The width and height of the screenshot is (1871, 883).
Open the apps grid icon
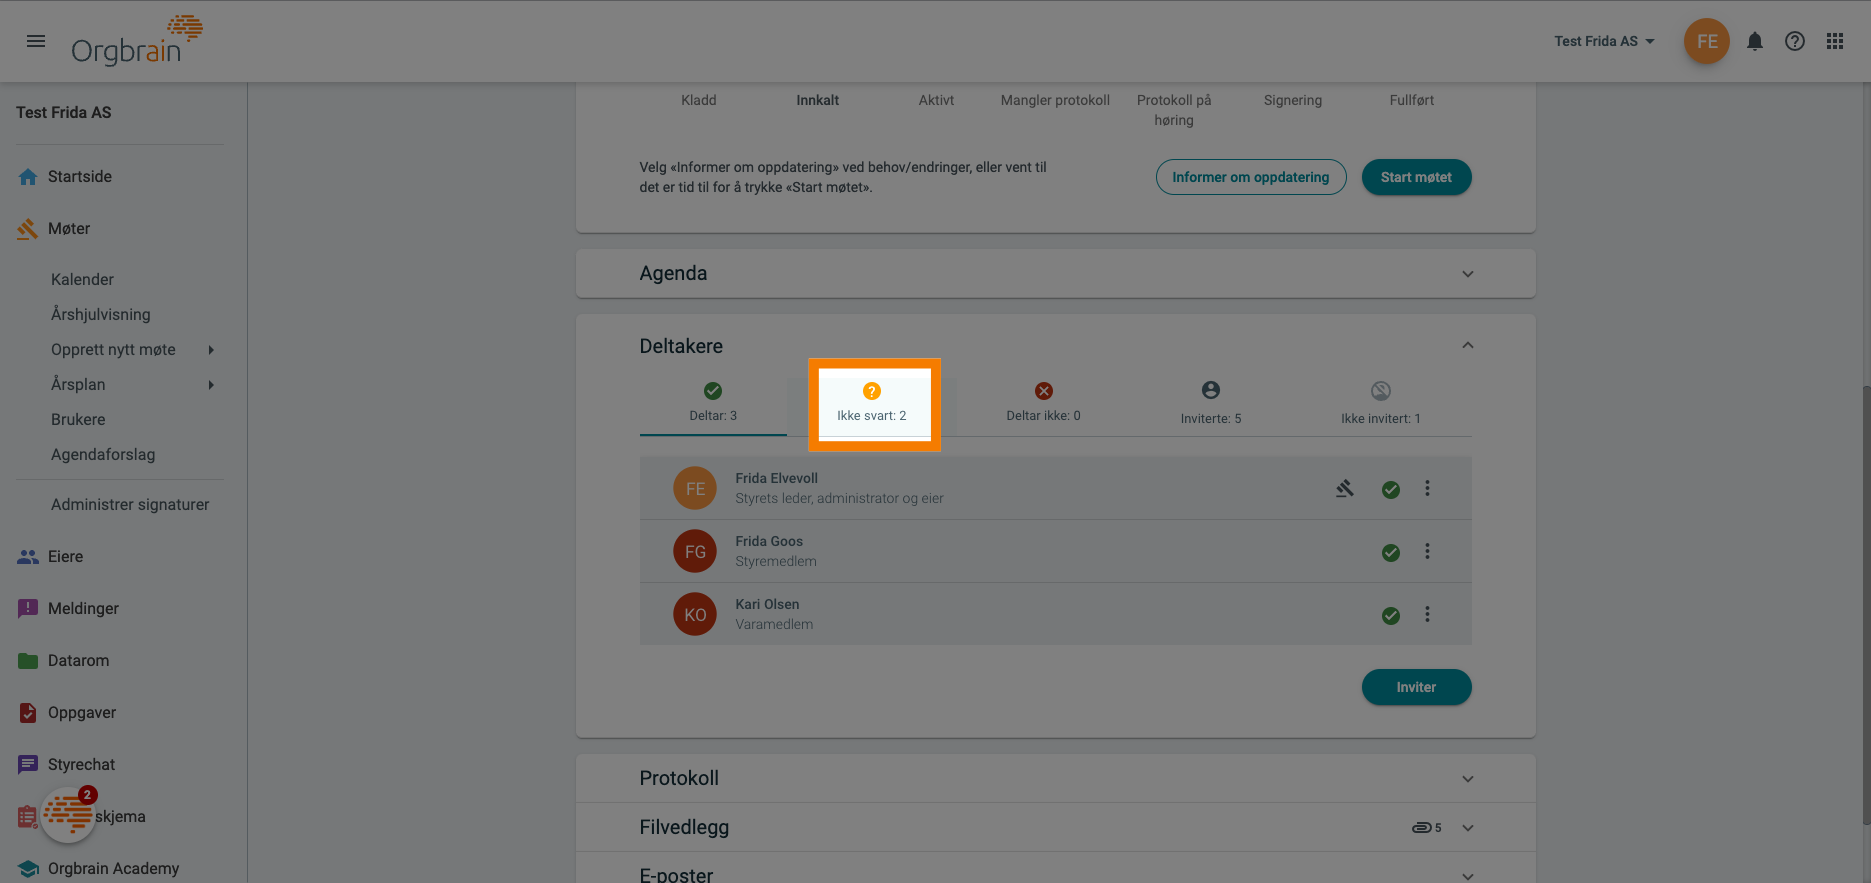(1835, 41)
